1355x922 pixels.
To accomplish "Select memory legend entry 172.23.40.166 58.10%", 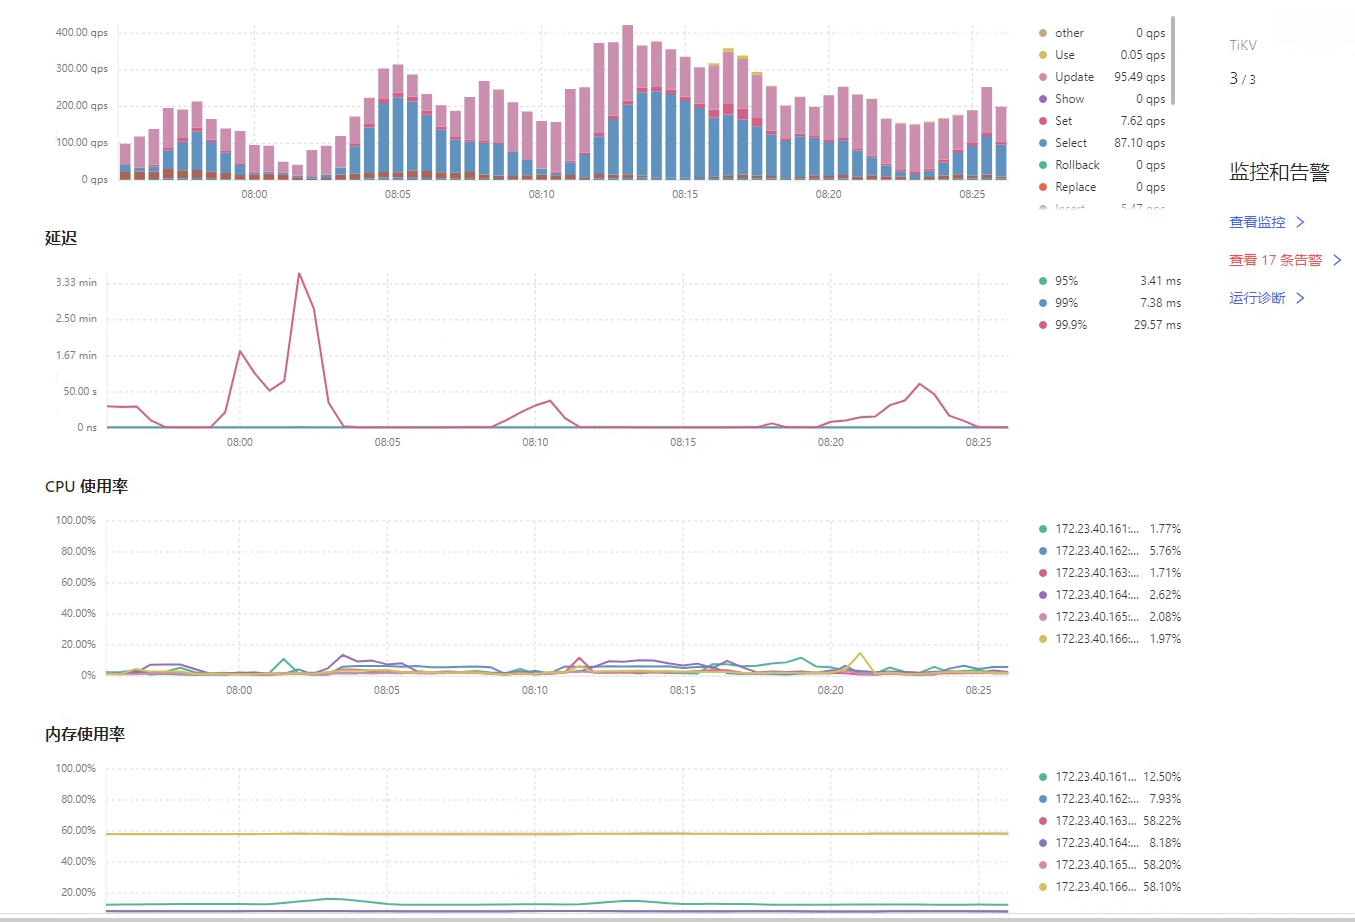I will pos(1110,887).
